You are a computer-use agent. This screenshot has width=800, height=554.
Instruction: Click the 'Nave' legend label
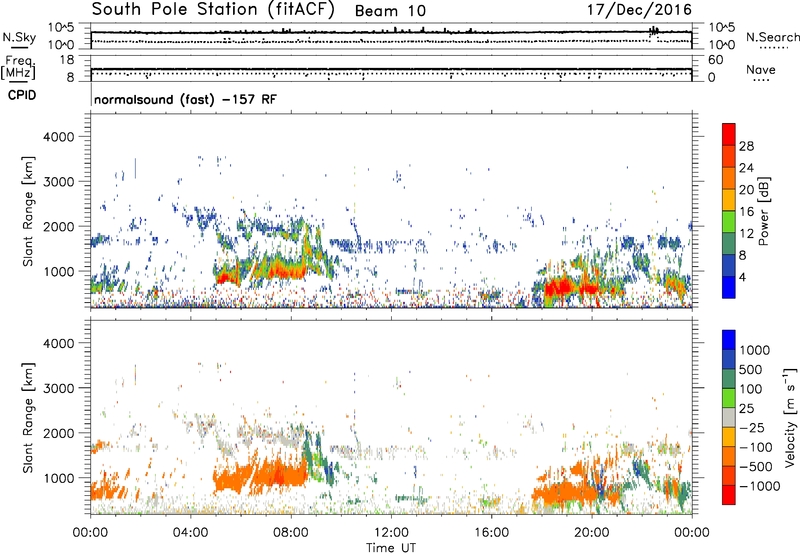760,69
